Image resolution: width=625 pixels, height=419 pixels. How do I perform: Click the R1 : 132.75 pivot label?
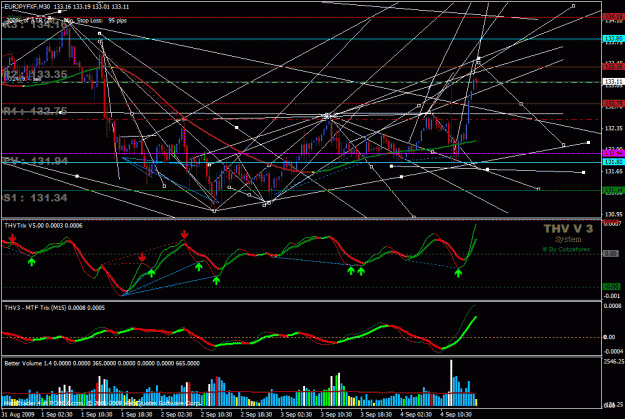35,111
